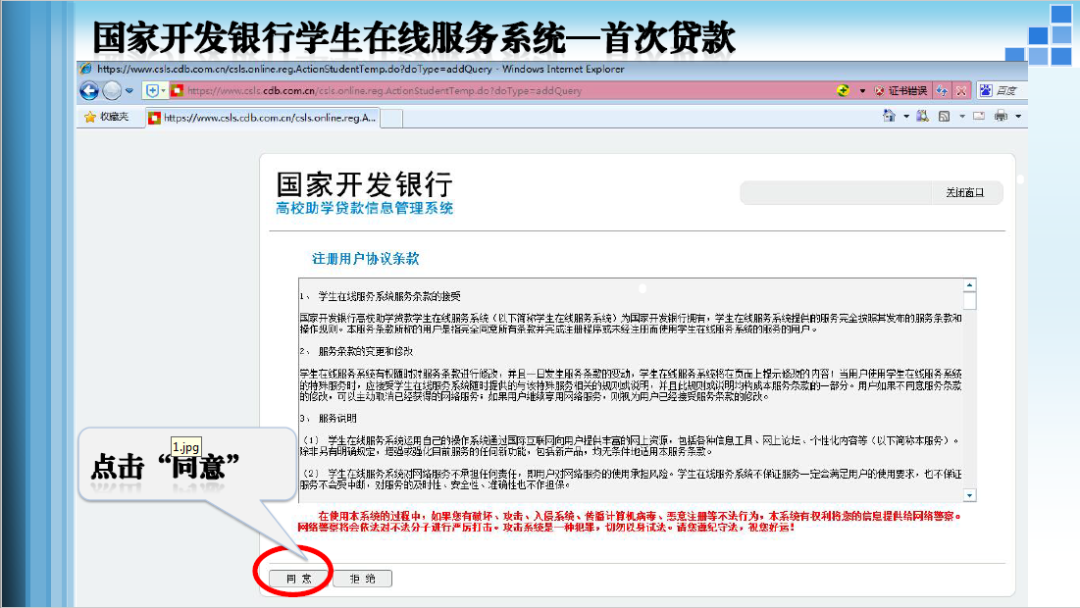Open the recent pages dropdown beside Forward
Screen dimensions: 1080x608
tap(129, 91)
